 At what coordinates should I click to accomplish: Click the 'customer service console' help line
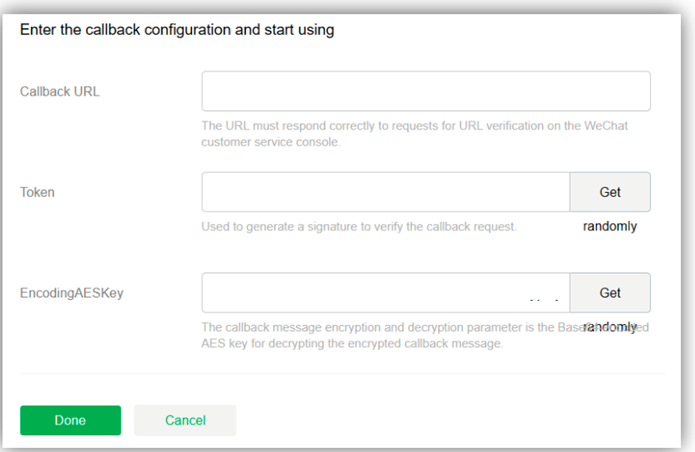coord(271,142)
